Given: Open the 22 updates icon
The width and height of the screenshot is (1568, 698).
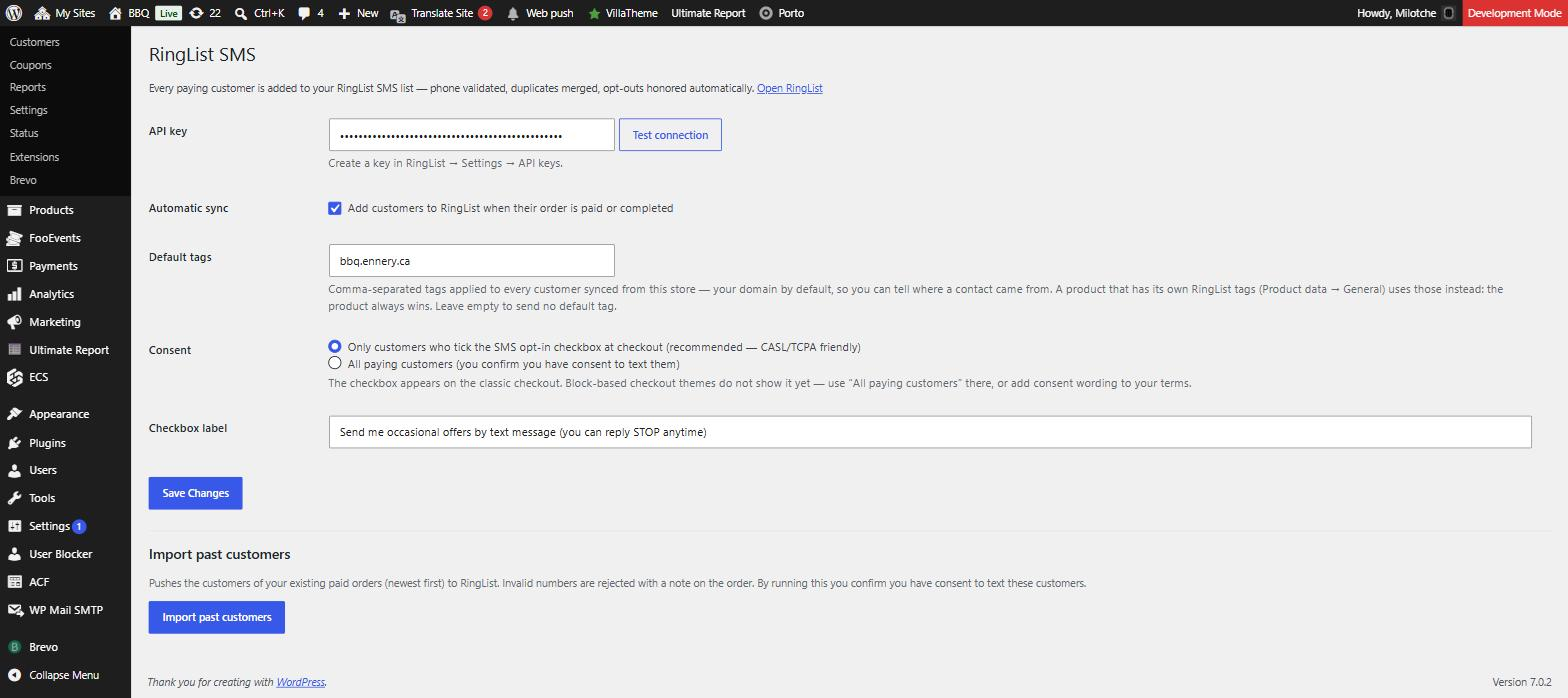Looking at the screenshot, I should (196, 13).
